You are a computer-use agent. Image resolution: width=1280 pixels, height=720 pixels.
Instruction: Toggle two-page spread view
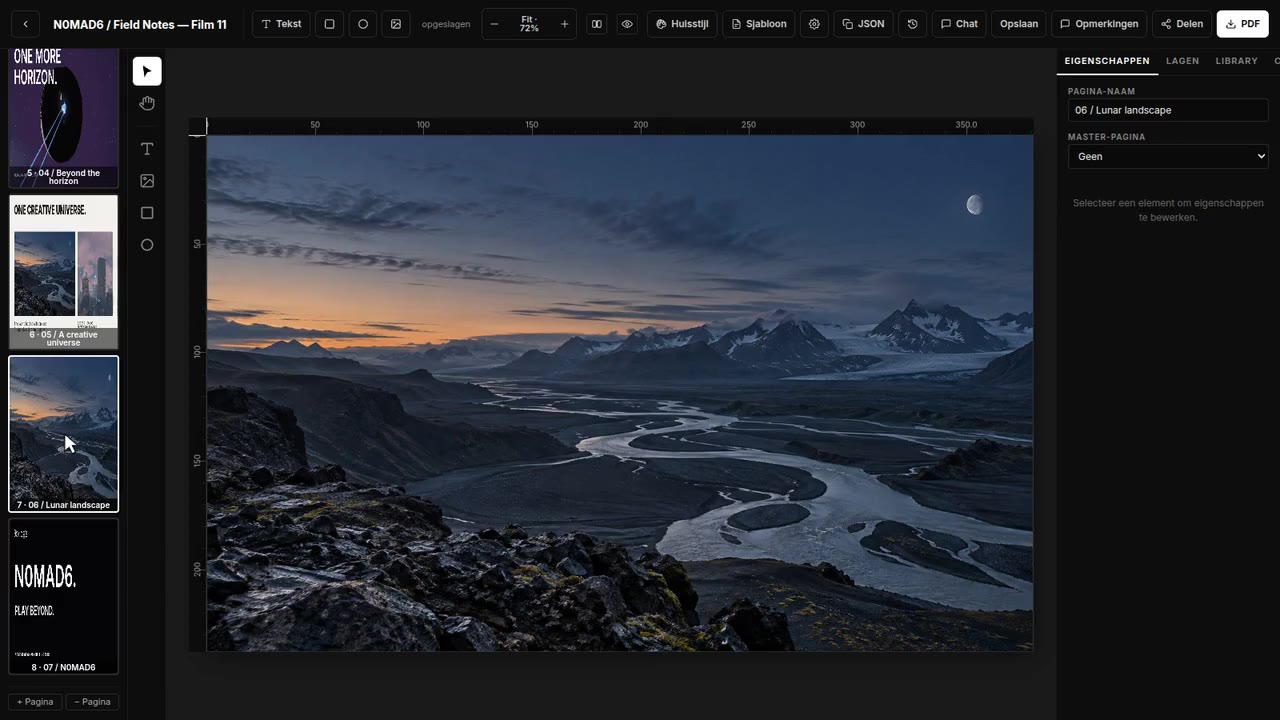pyautogui.click(x=597, y=24)
